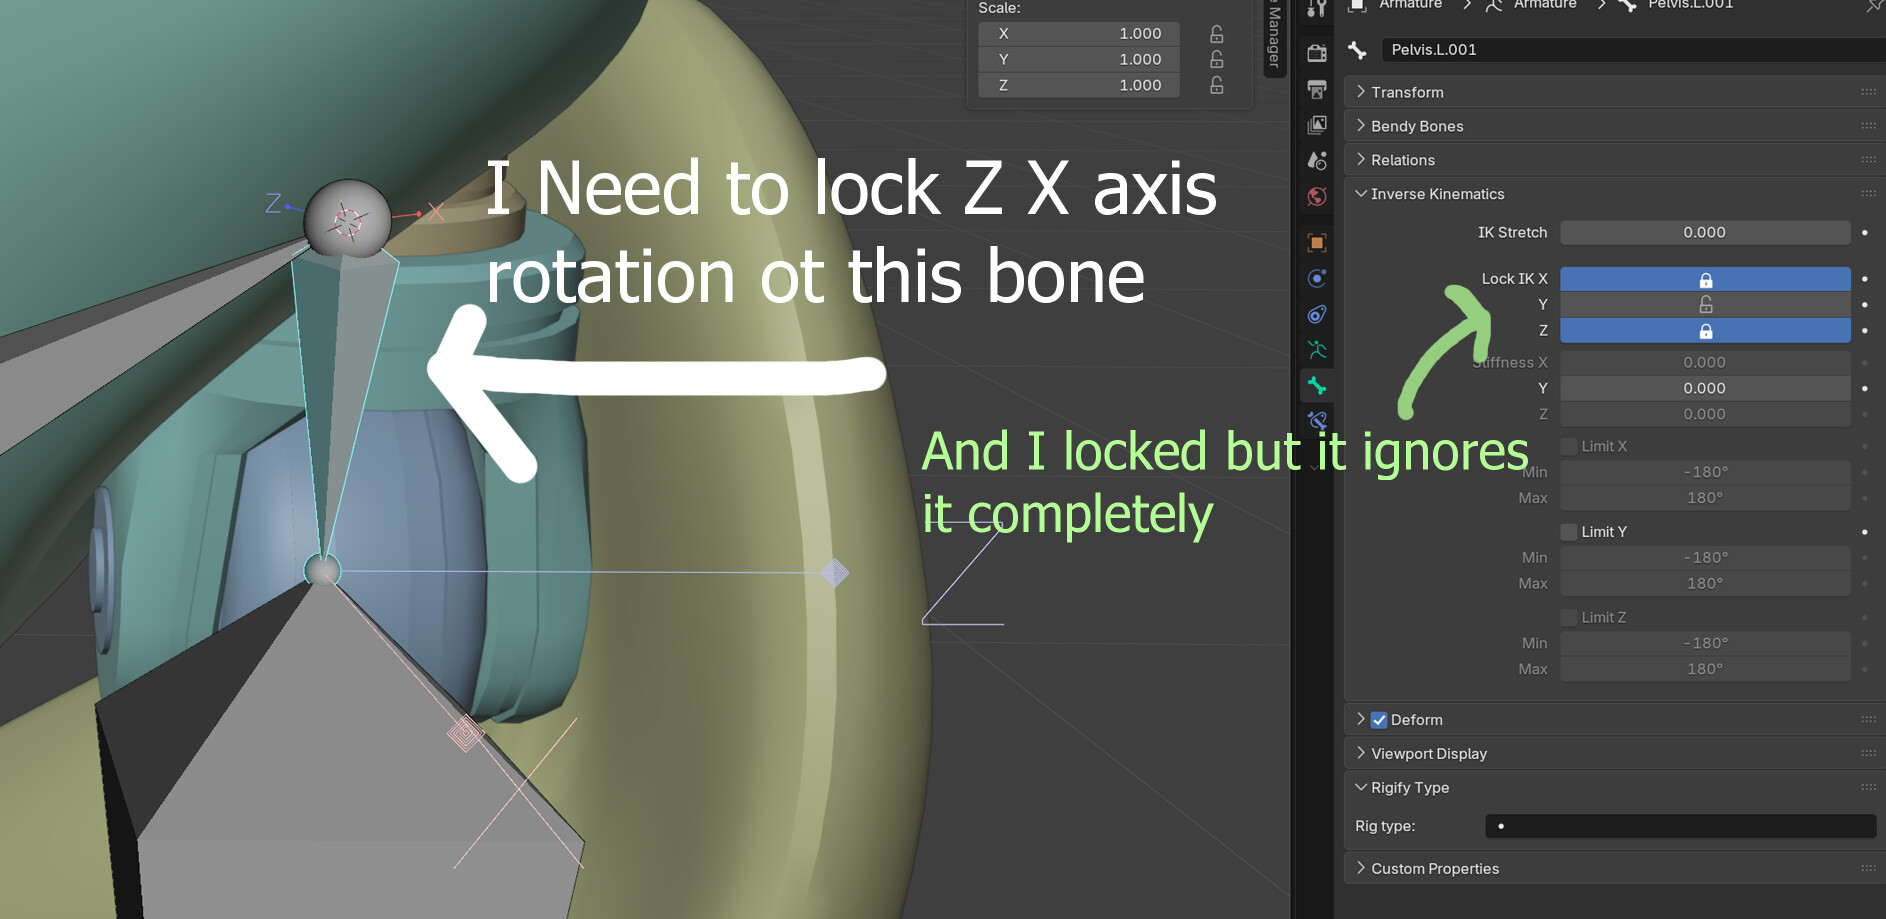Toggle the Scale X lock icon
This screenshot has height=919, width=1886.
[1217, 34]
